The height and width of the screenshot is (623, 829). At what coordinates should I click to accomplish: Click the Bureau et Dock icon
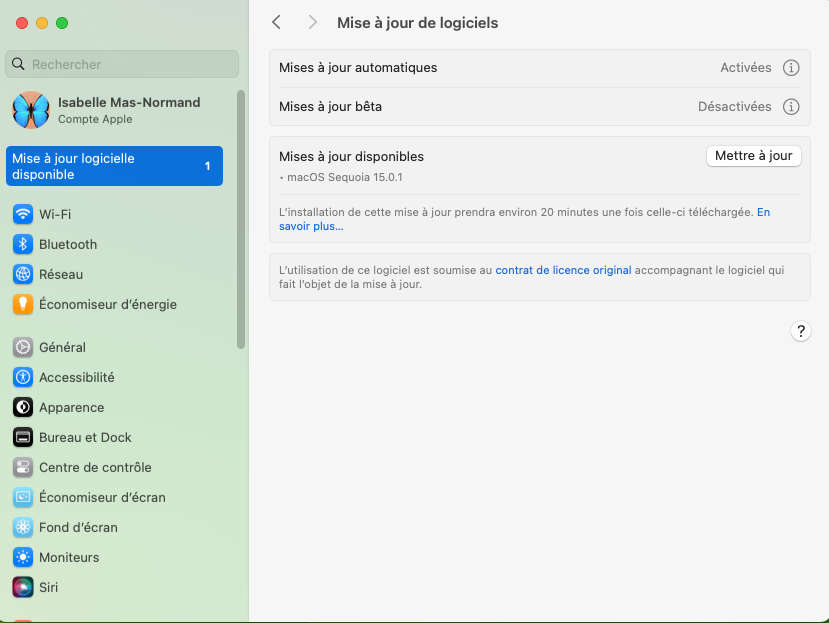[x=23, y=437]
